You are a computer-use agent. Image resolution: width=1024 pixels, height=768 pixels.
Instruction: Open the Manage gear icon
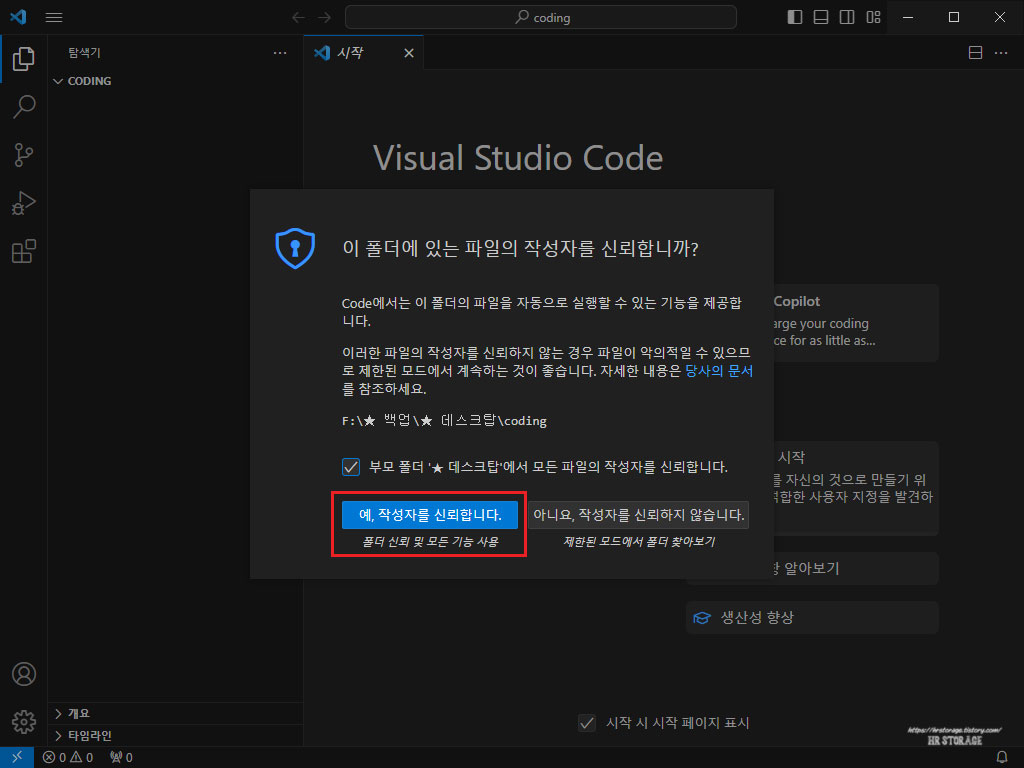(24, 722)
